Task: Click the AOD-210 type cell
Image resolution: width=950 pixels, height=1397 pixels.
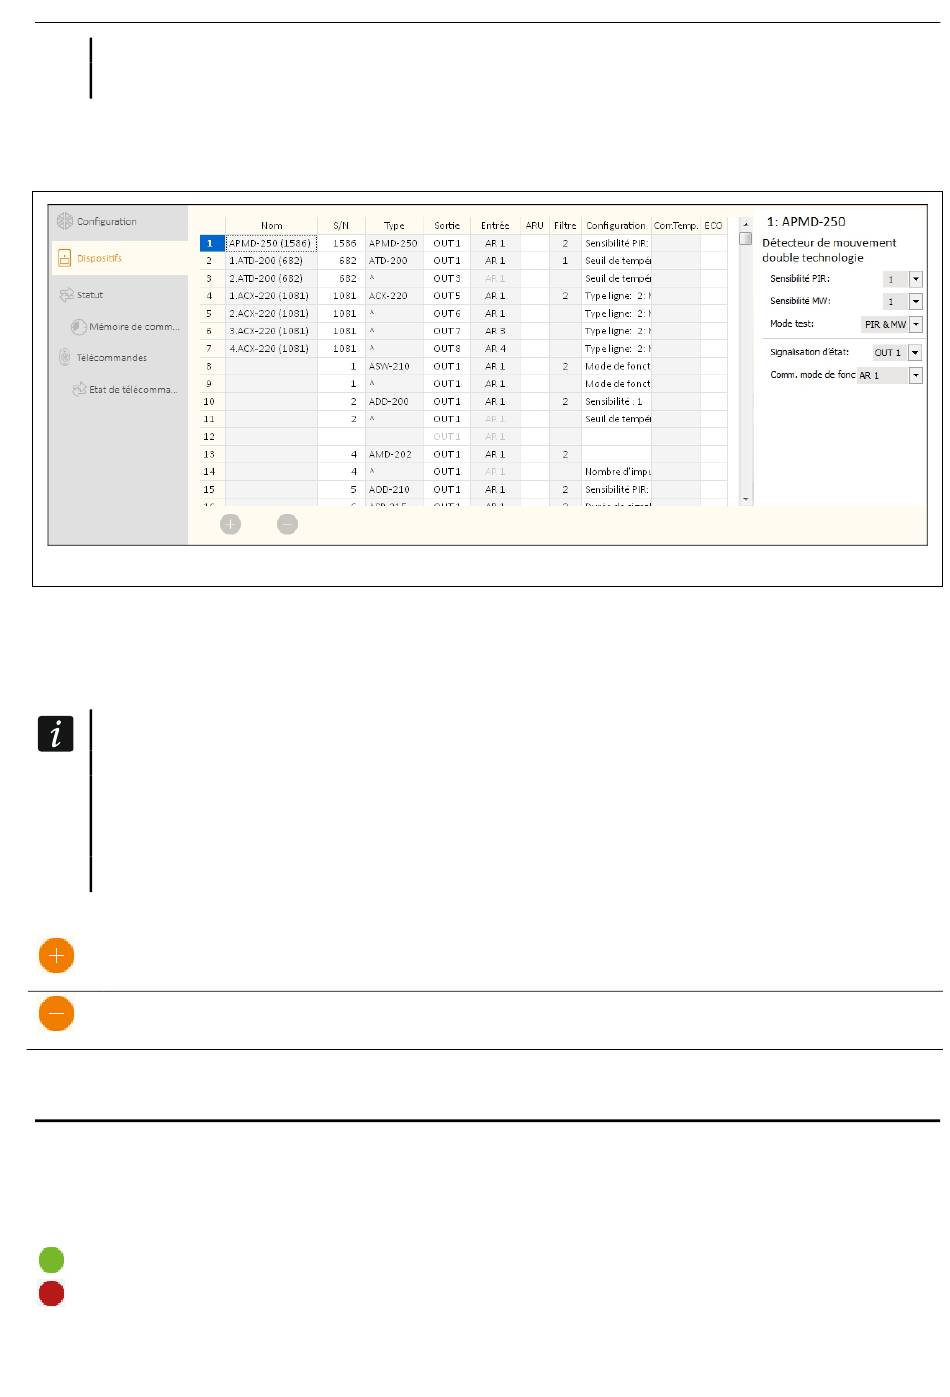Action: (x=394, y=490)
